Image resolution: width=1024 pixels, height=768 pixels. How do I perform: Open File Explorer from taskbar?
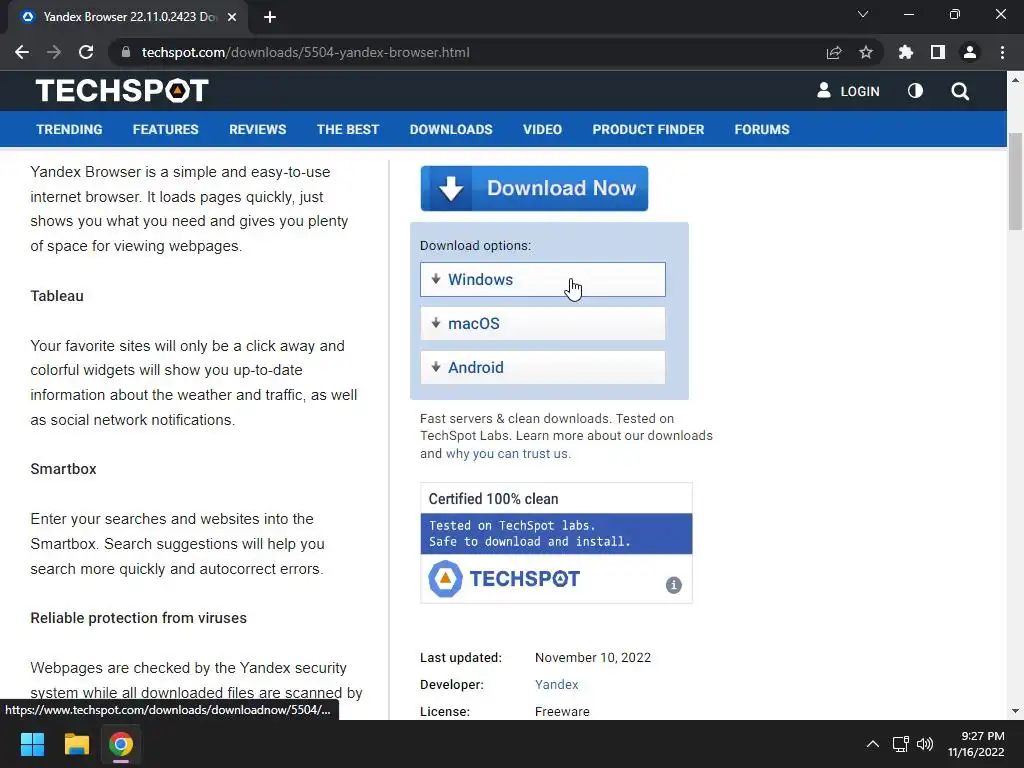tap(76, 744)
